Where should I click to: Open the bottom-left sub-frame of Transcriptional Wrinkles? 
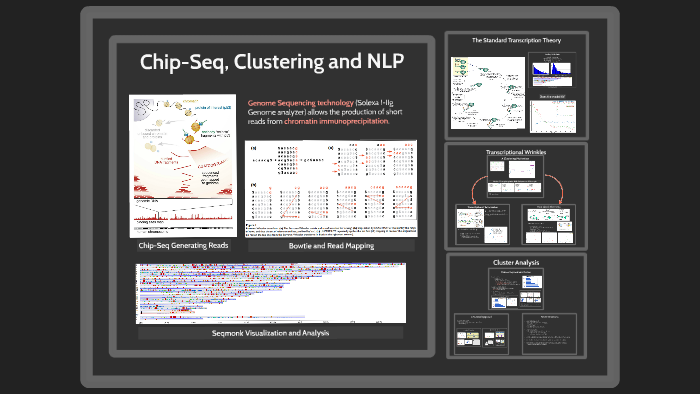[482, 224]
